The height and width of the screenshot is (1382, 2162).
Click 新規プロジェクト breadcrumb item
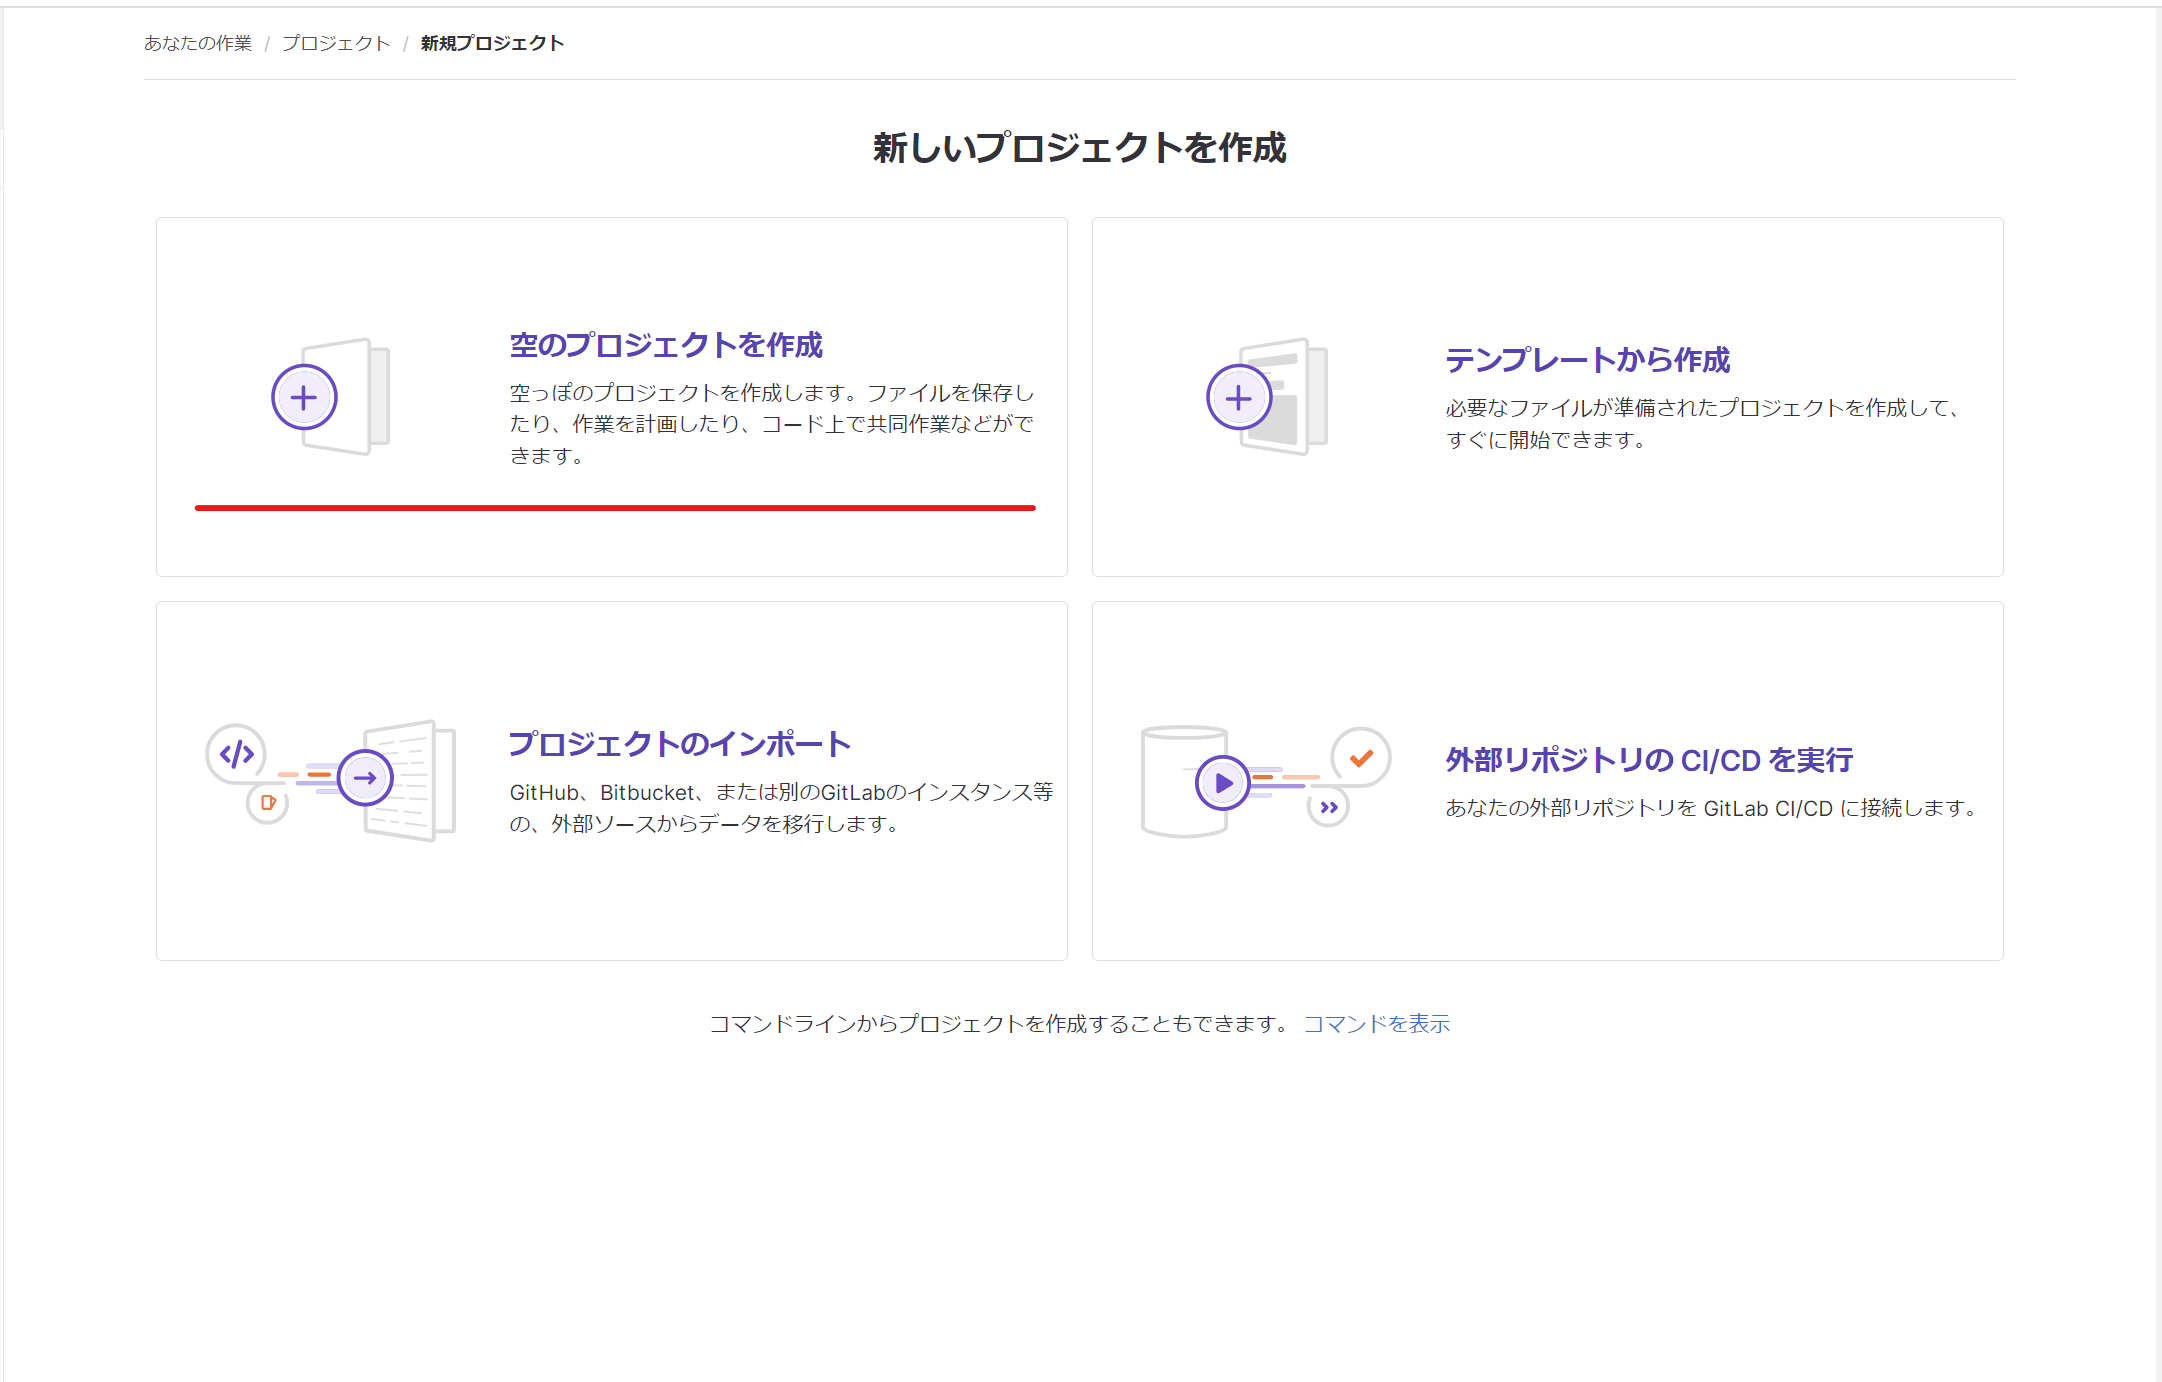pos(492,43)
